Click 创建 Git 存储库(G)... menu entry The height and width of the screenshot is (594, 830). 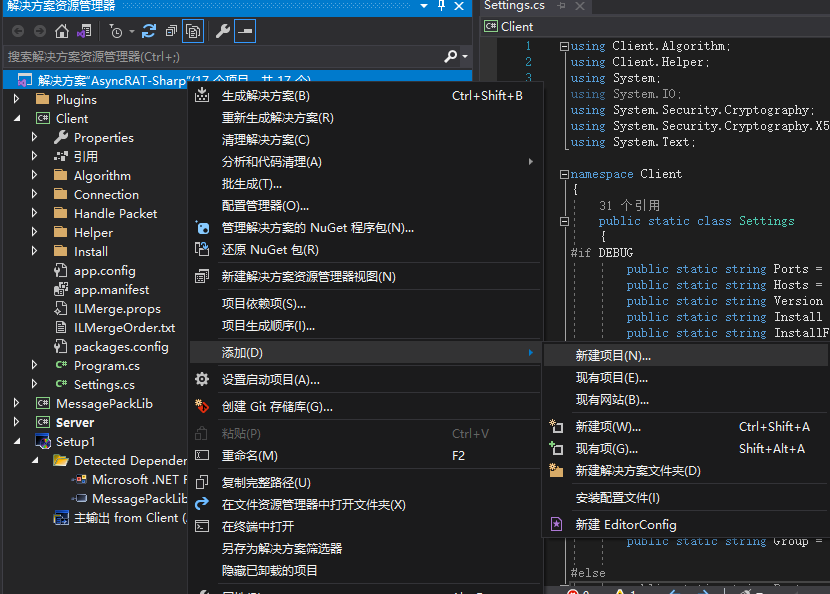277,407
